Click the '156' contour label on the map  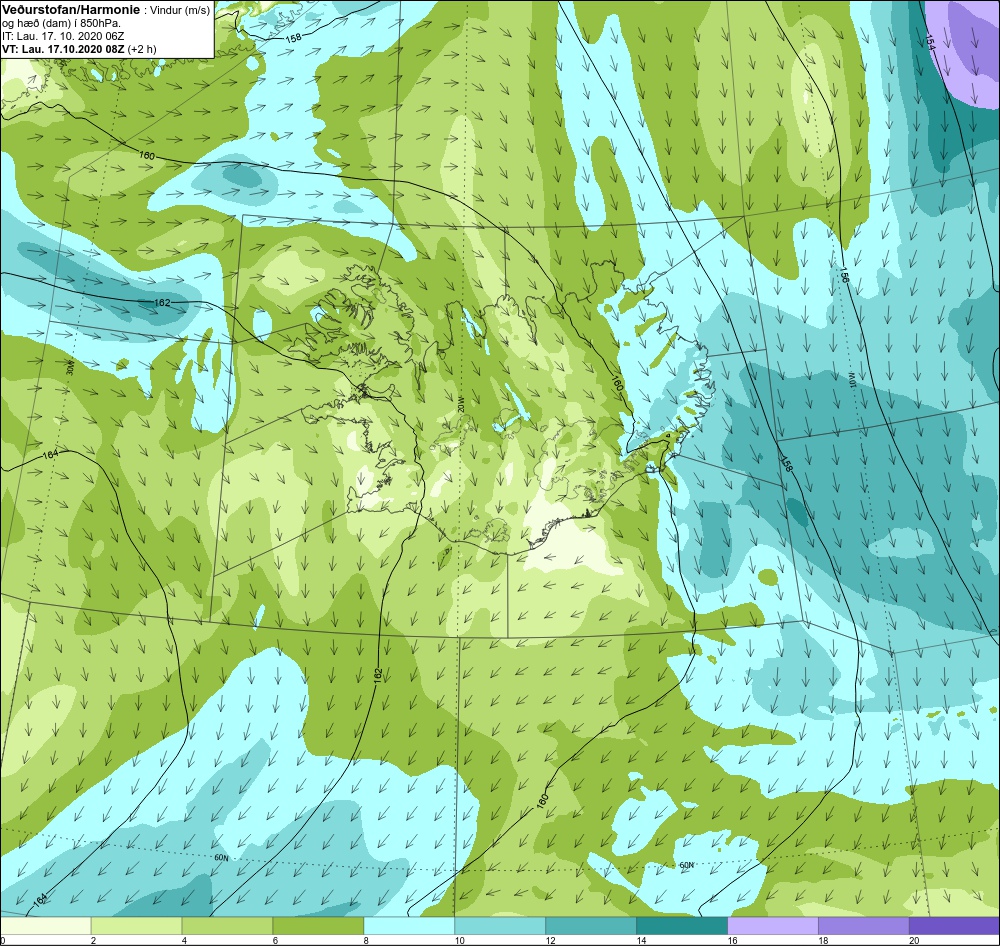pyautogui.click(x=844, y=276)
